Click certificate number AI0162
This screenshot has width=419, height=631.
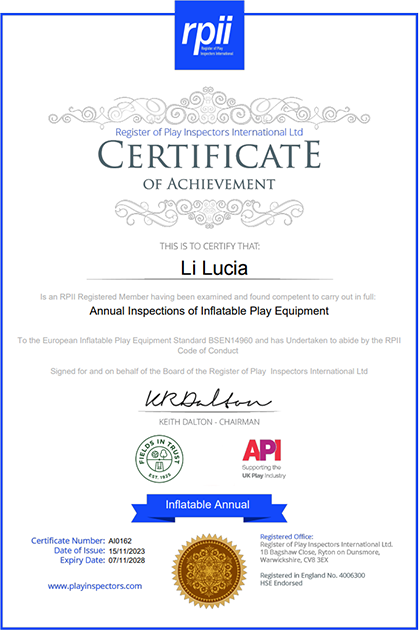pos(120,541)
